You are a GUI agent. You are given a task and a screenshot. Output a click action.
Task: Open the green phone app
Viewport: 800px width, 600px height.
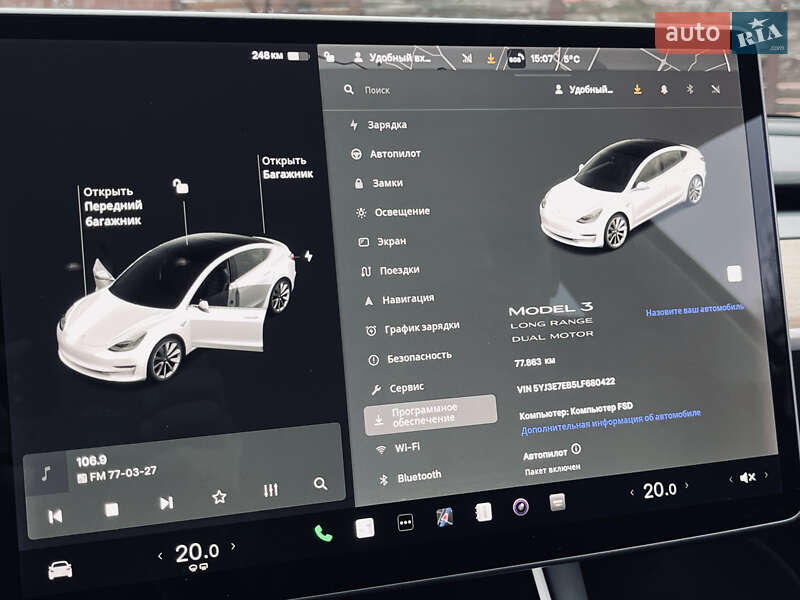tap(323, 534)
